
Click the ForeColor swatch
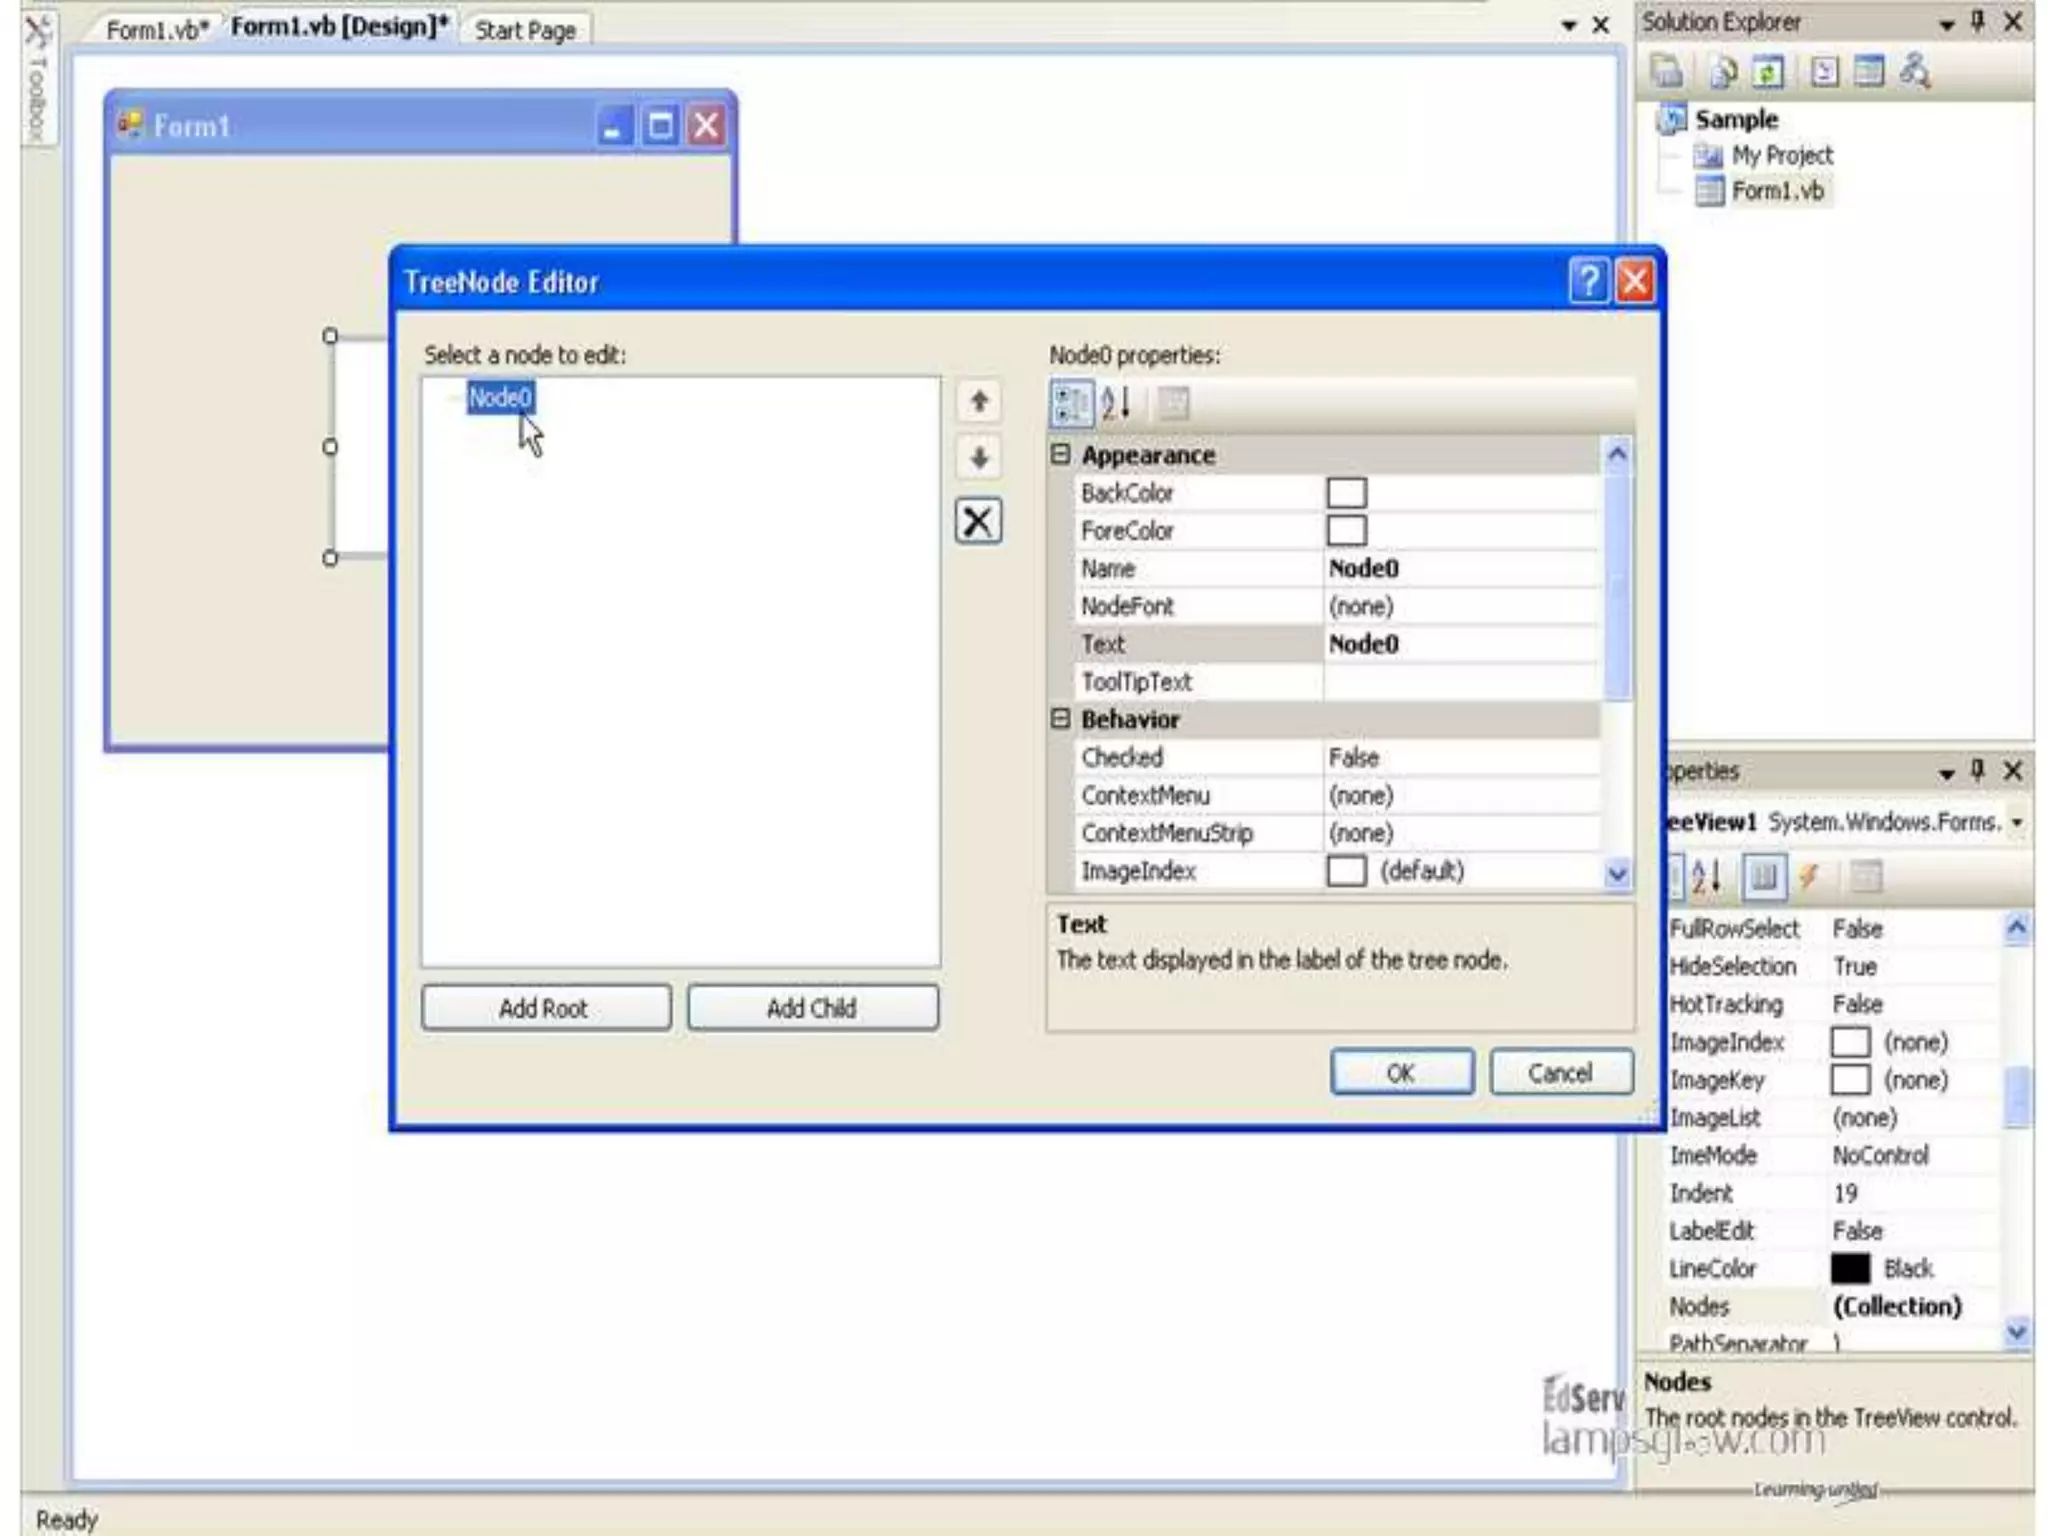[1346, 531]
